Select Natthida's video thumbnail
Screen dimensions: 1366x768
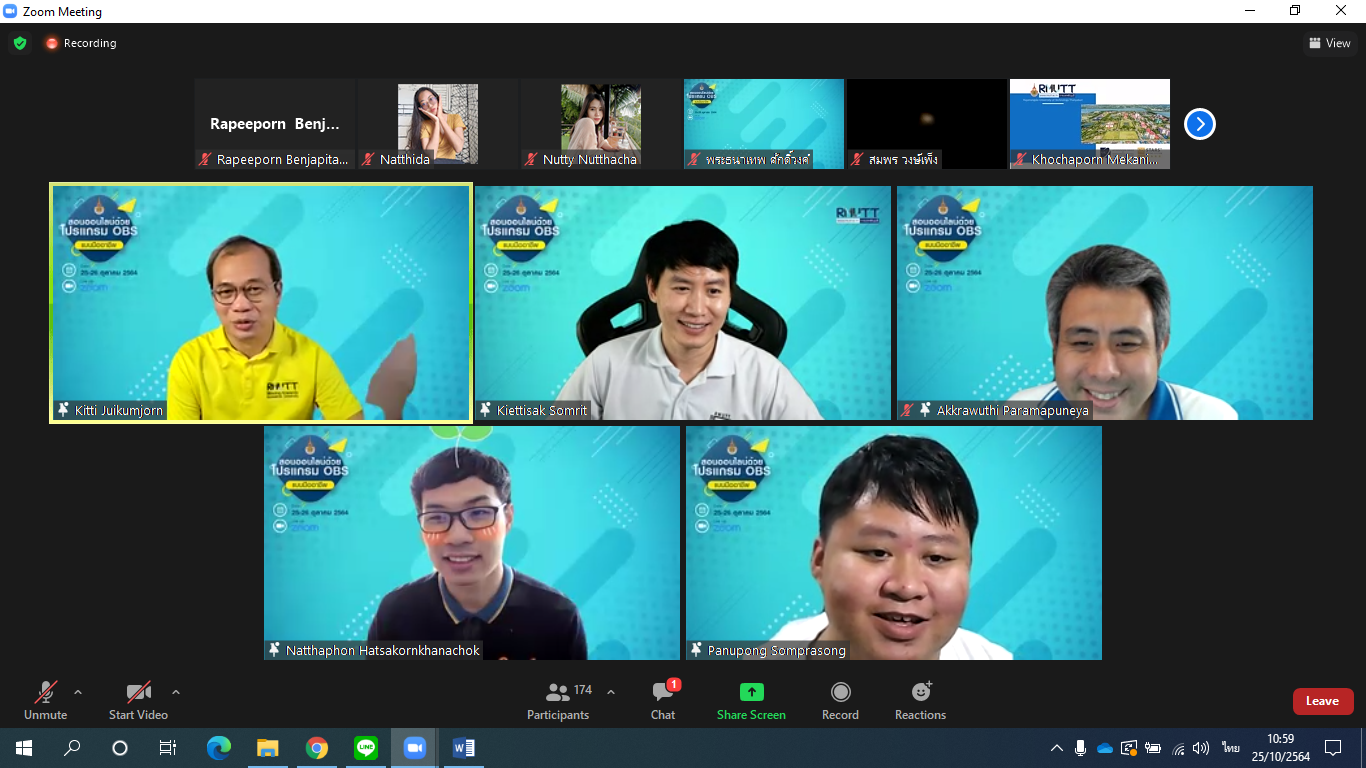coord(438,124)
